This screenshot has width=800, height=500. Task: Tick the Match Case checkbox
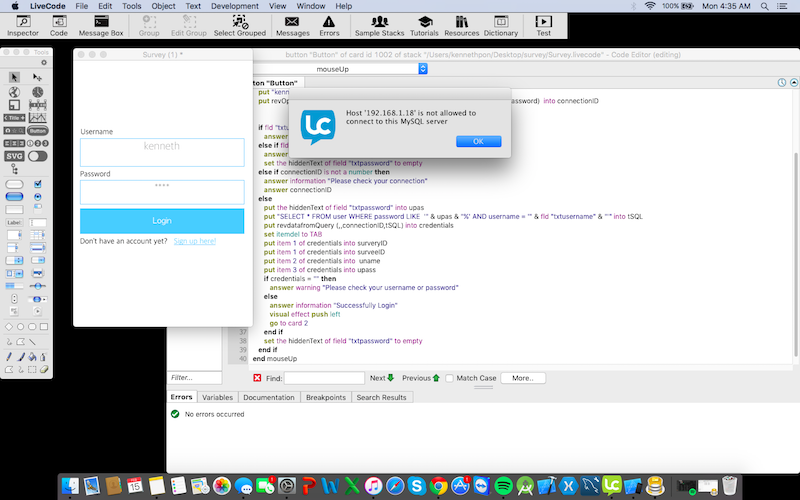click(450, 378)
